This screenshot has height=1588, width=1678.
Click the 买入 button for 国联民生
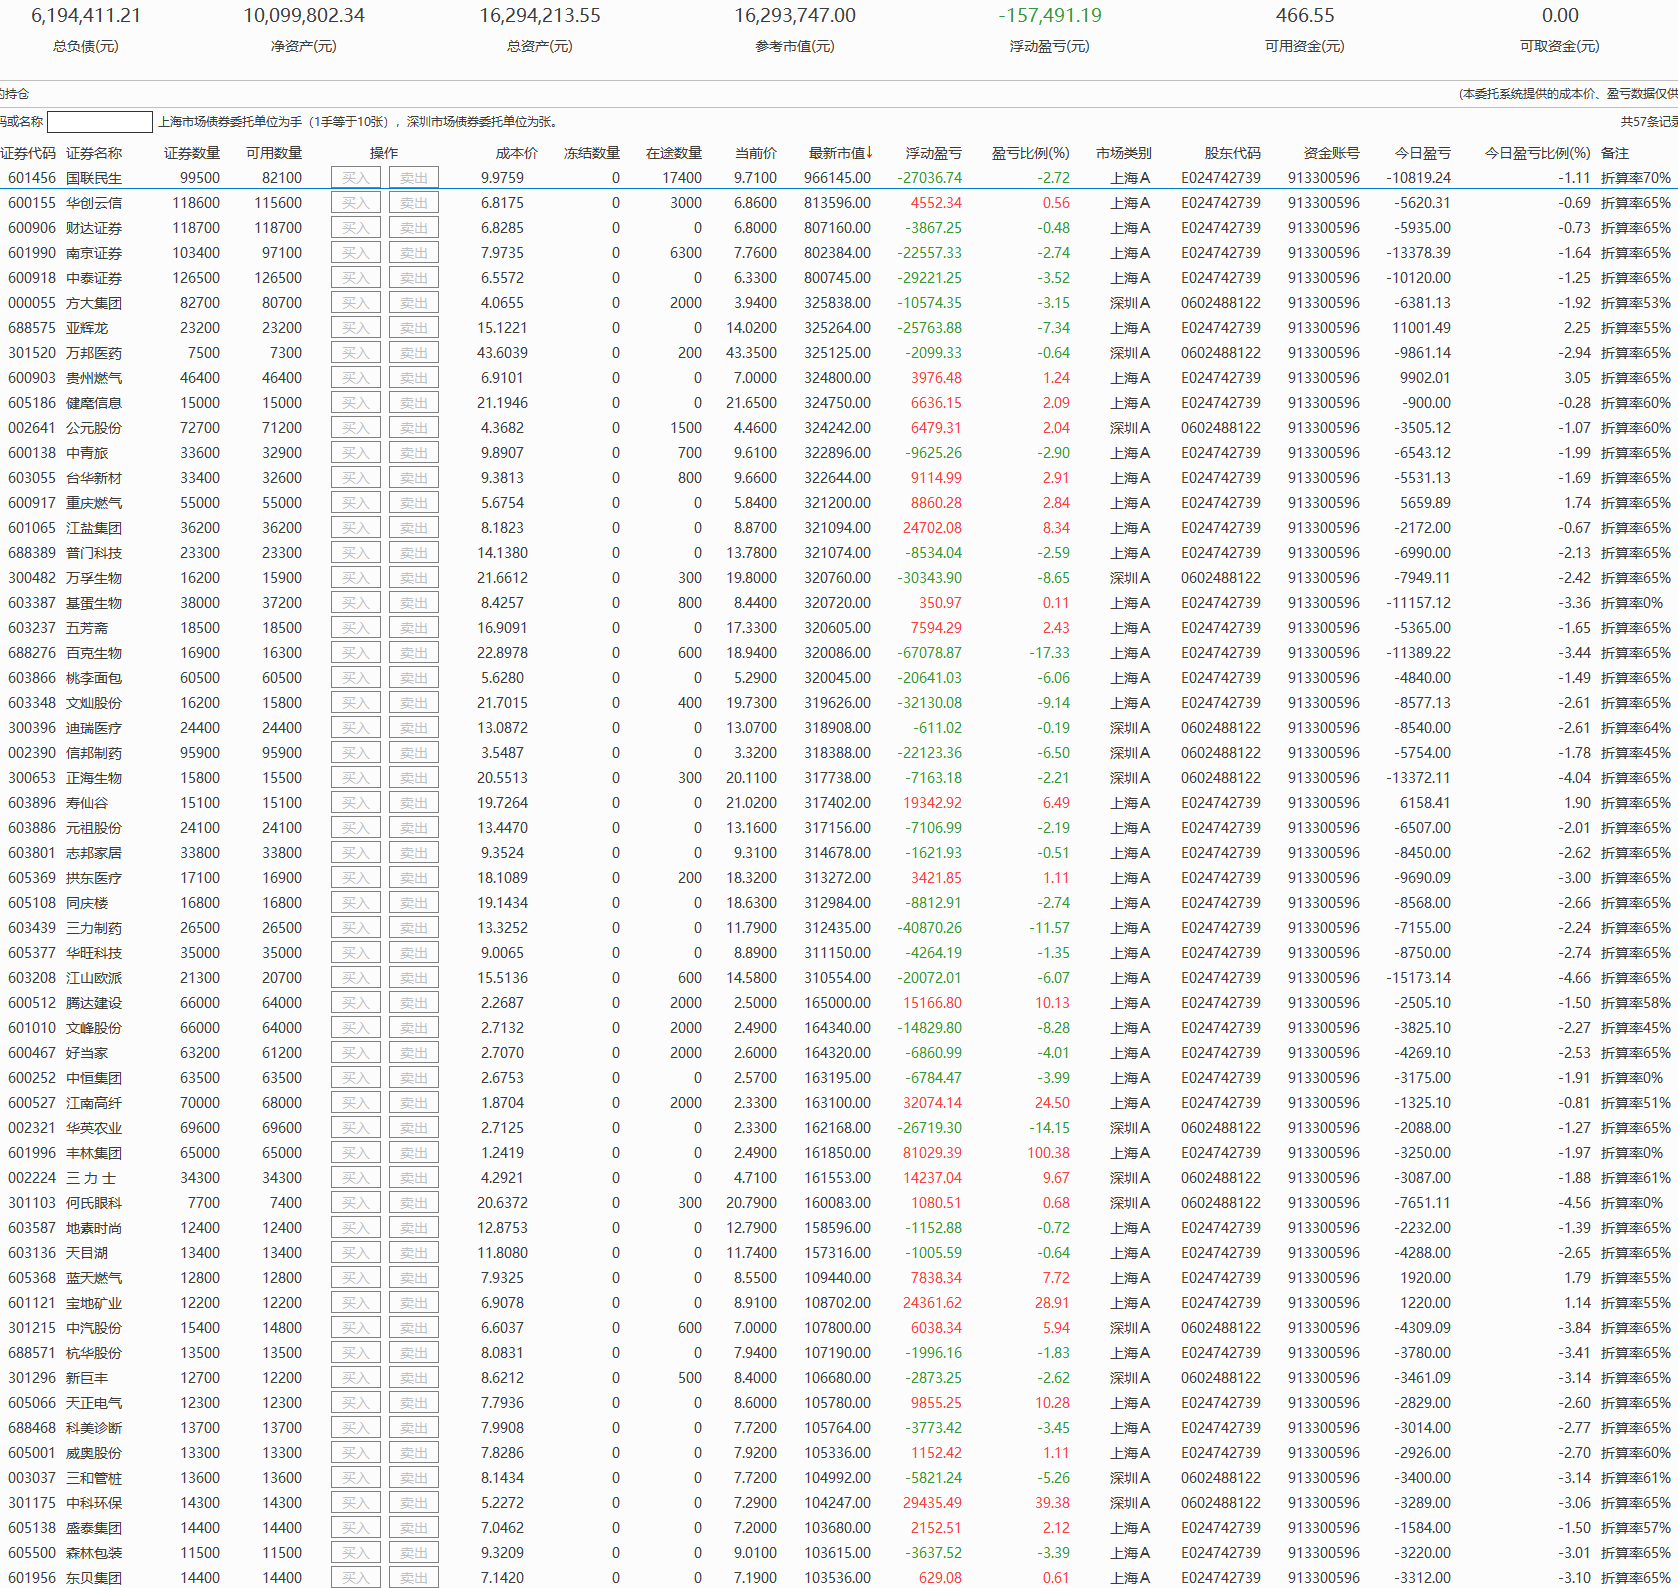coord(355,178)
